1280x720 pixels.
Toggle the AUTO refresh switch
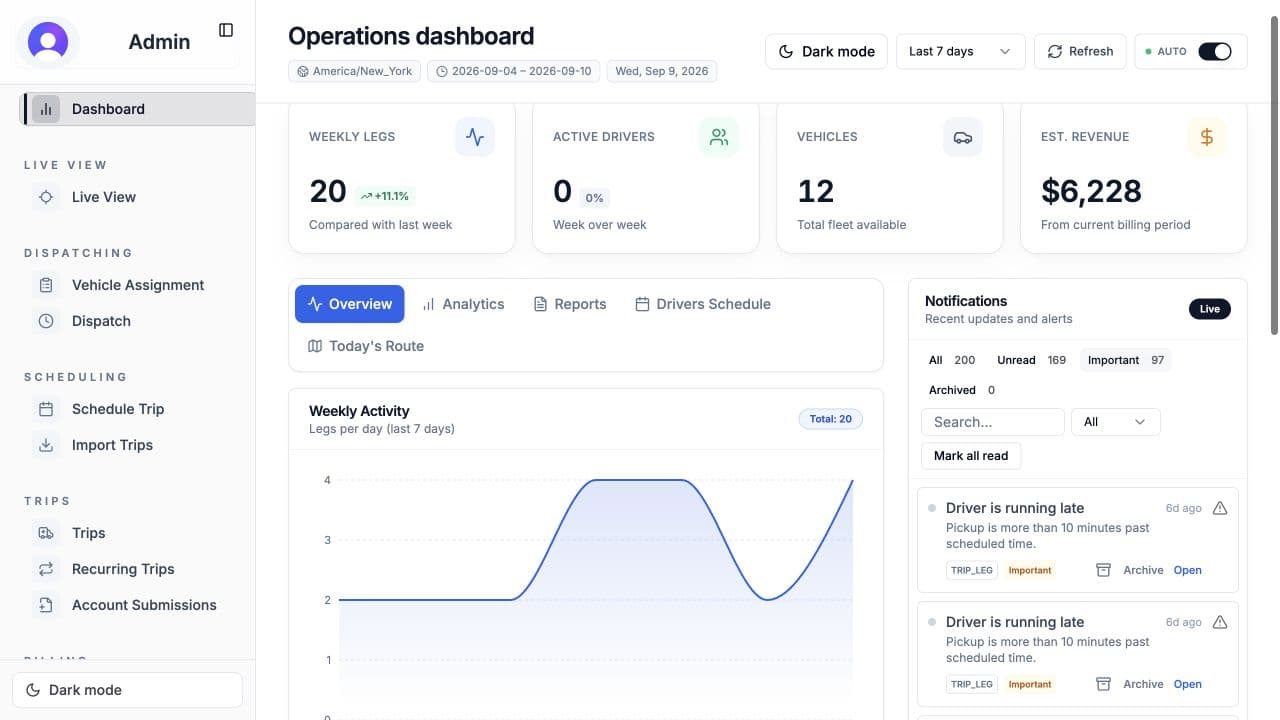(x=1215, y=51)
